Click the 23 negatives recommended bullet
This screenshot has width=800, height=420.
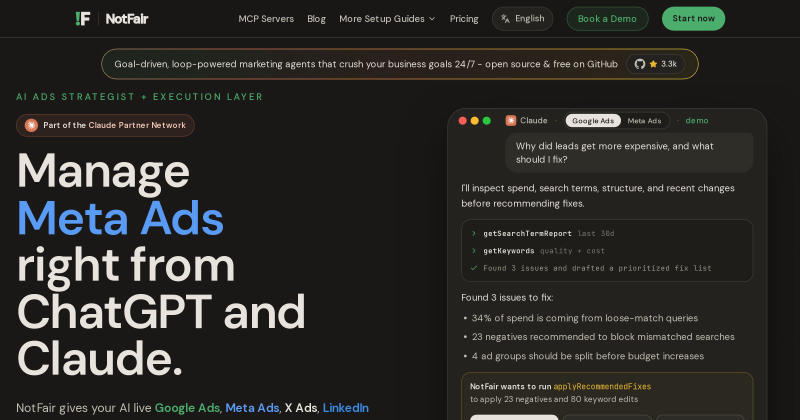coord(603,337)
